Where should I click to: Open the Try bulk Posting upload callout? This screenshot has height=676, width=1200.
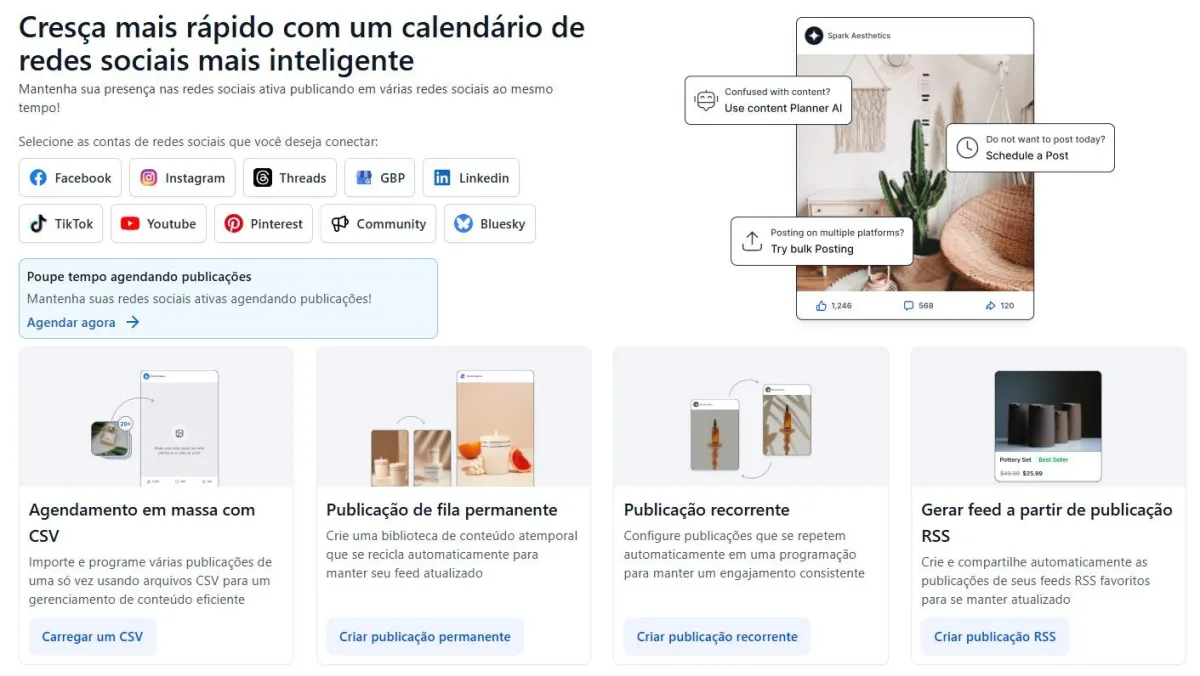point(822,241)
